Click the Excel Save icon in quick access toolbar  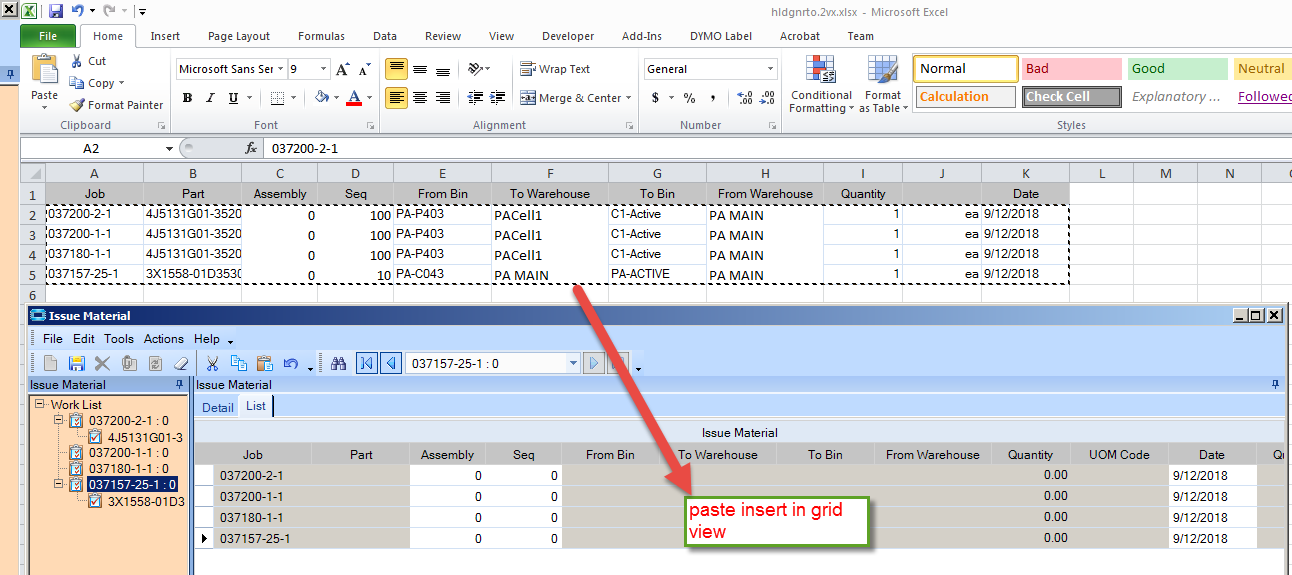pos(56,12)
